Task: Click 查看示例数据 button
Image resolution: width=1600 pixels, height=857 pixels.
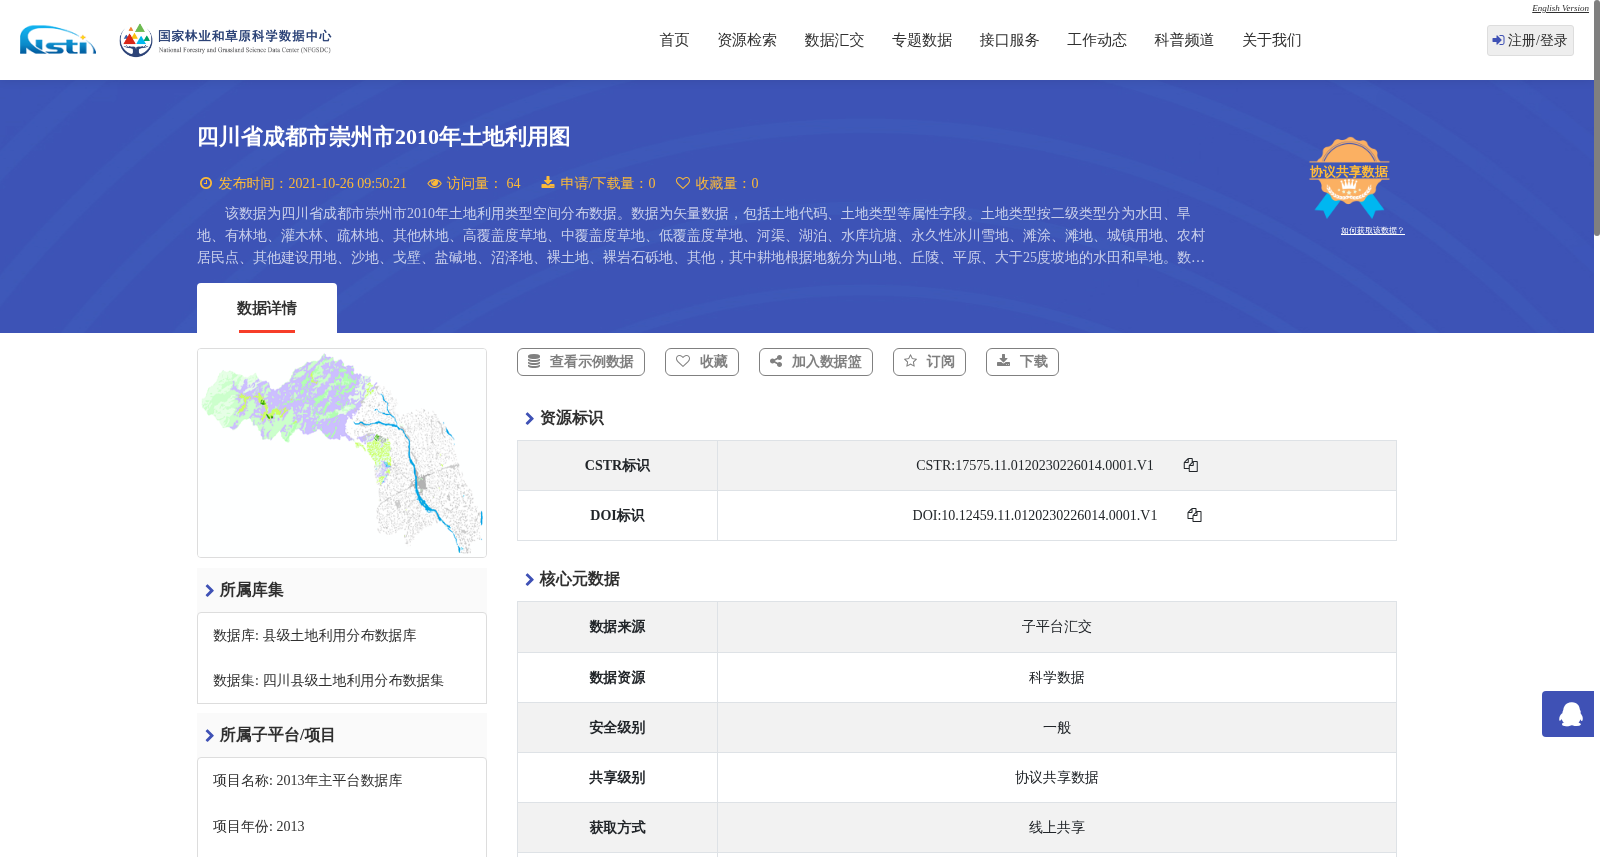Action: [x=581, y=362]
